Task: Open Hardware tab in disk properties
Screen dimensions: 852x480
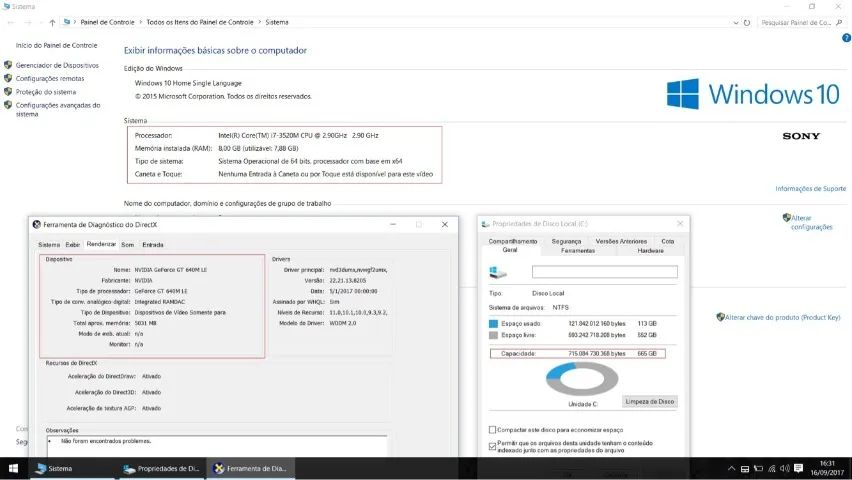Action: point(650,251)
